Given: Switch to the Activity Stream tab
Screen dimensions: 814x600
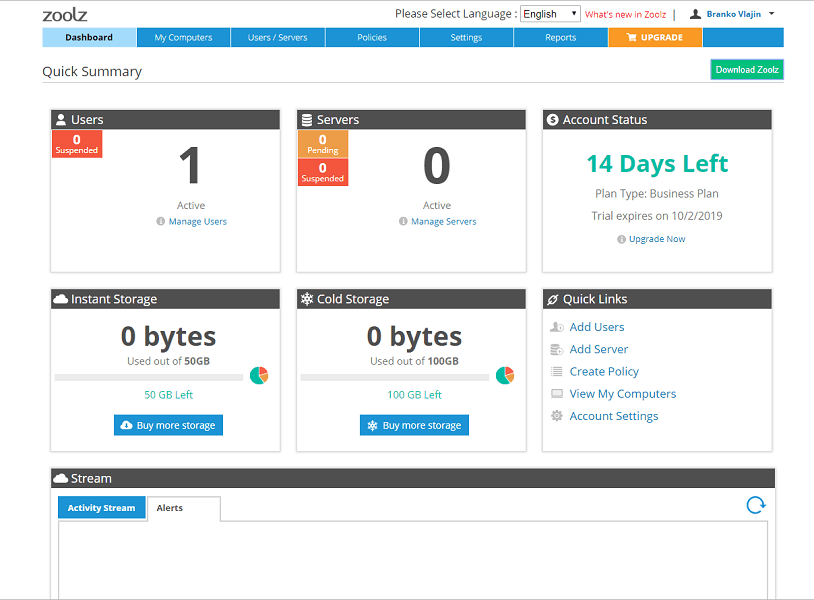Looking at the screenshot, I should tap(102, 508).
